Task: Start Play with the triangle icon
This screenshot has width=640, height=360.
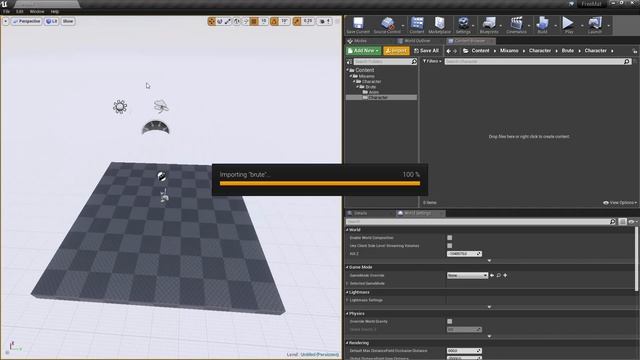Action: (x=568, y=23)
